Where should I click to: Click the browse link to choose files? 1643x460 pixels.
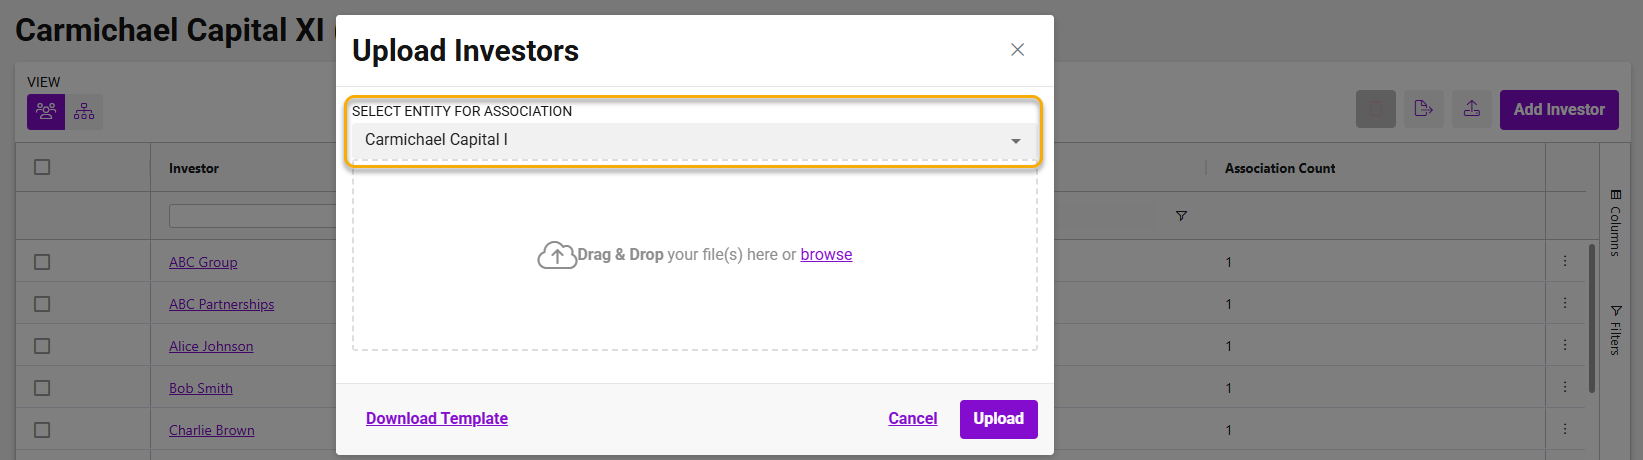tap(826, 255)
